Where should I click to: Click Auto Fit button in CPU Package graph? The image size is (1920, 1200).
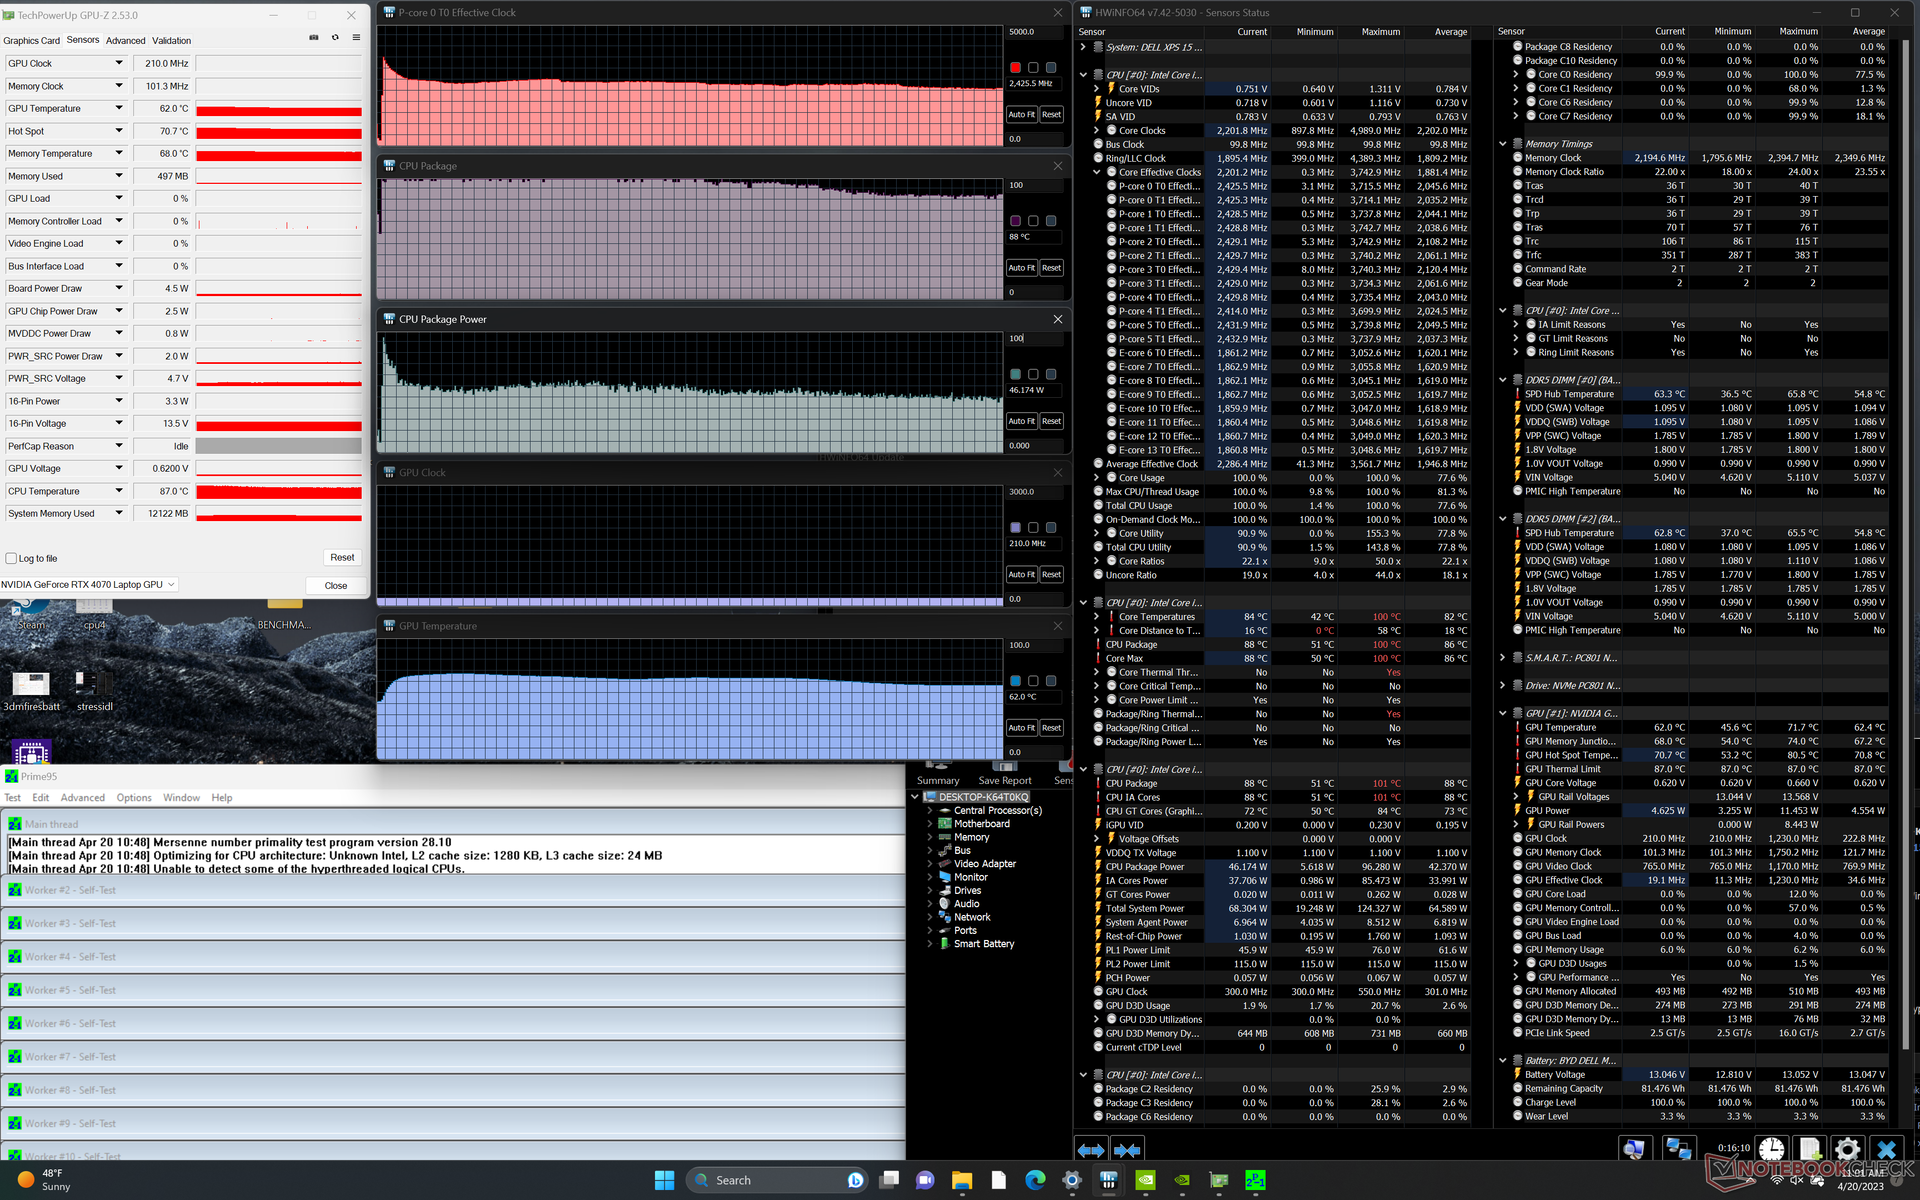point(1021,268)
